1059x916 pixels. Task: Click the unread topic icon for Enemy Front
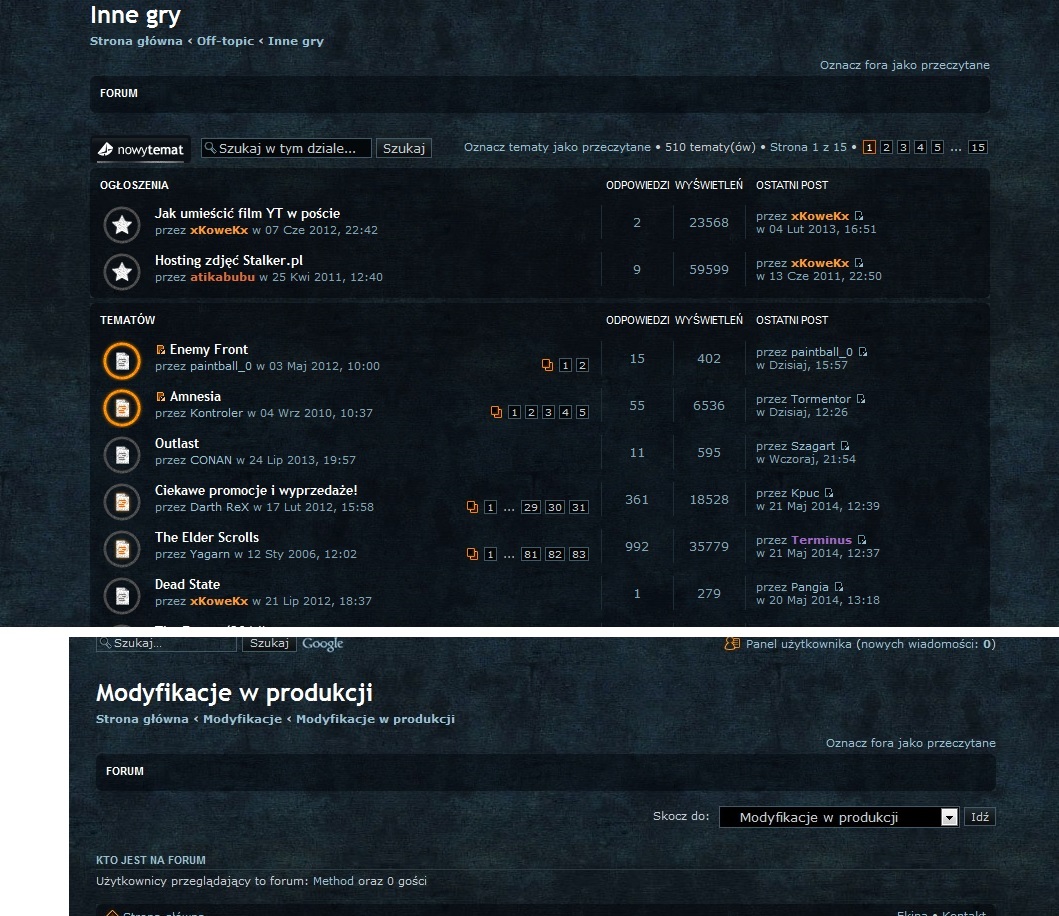122,361
